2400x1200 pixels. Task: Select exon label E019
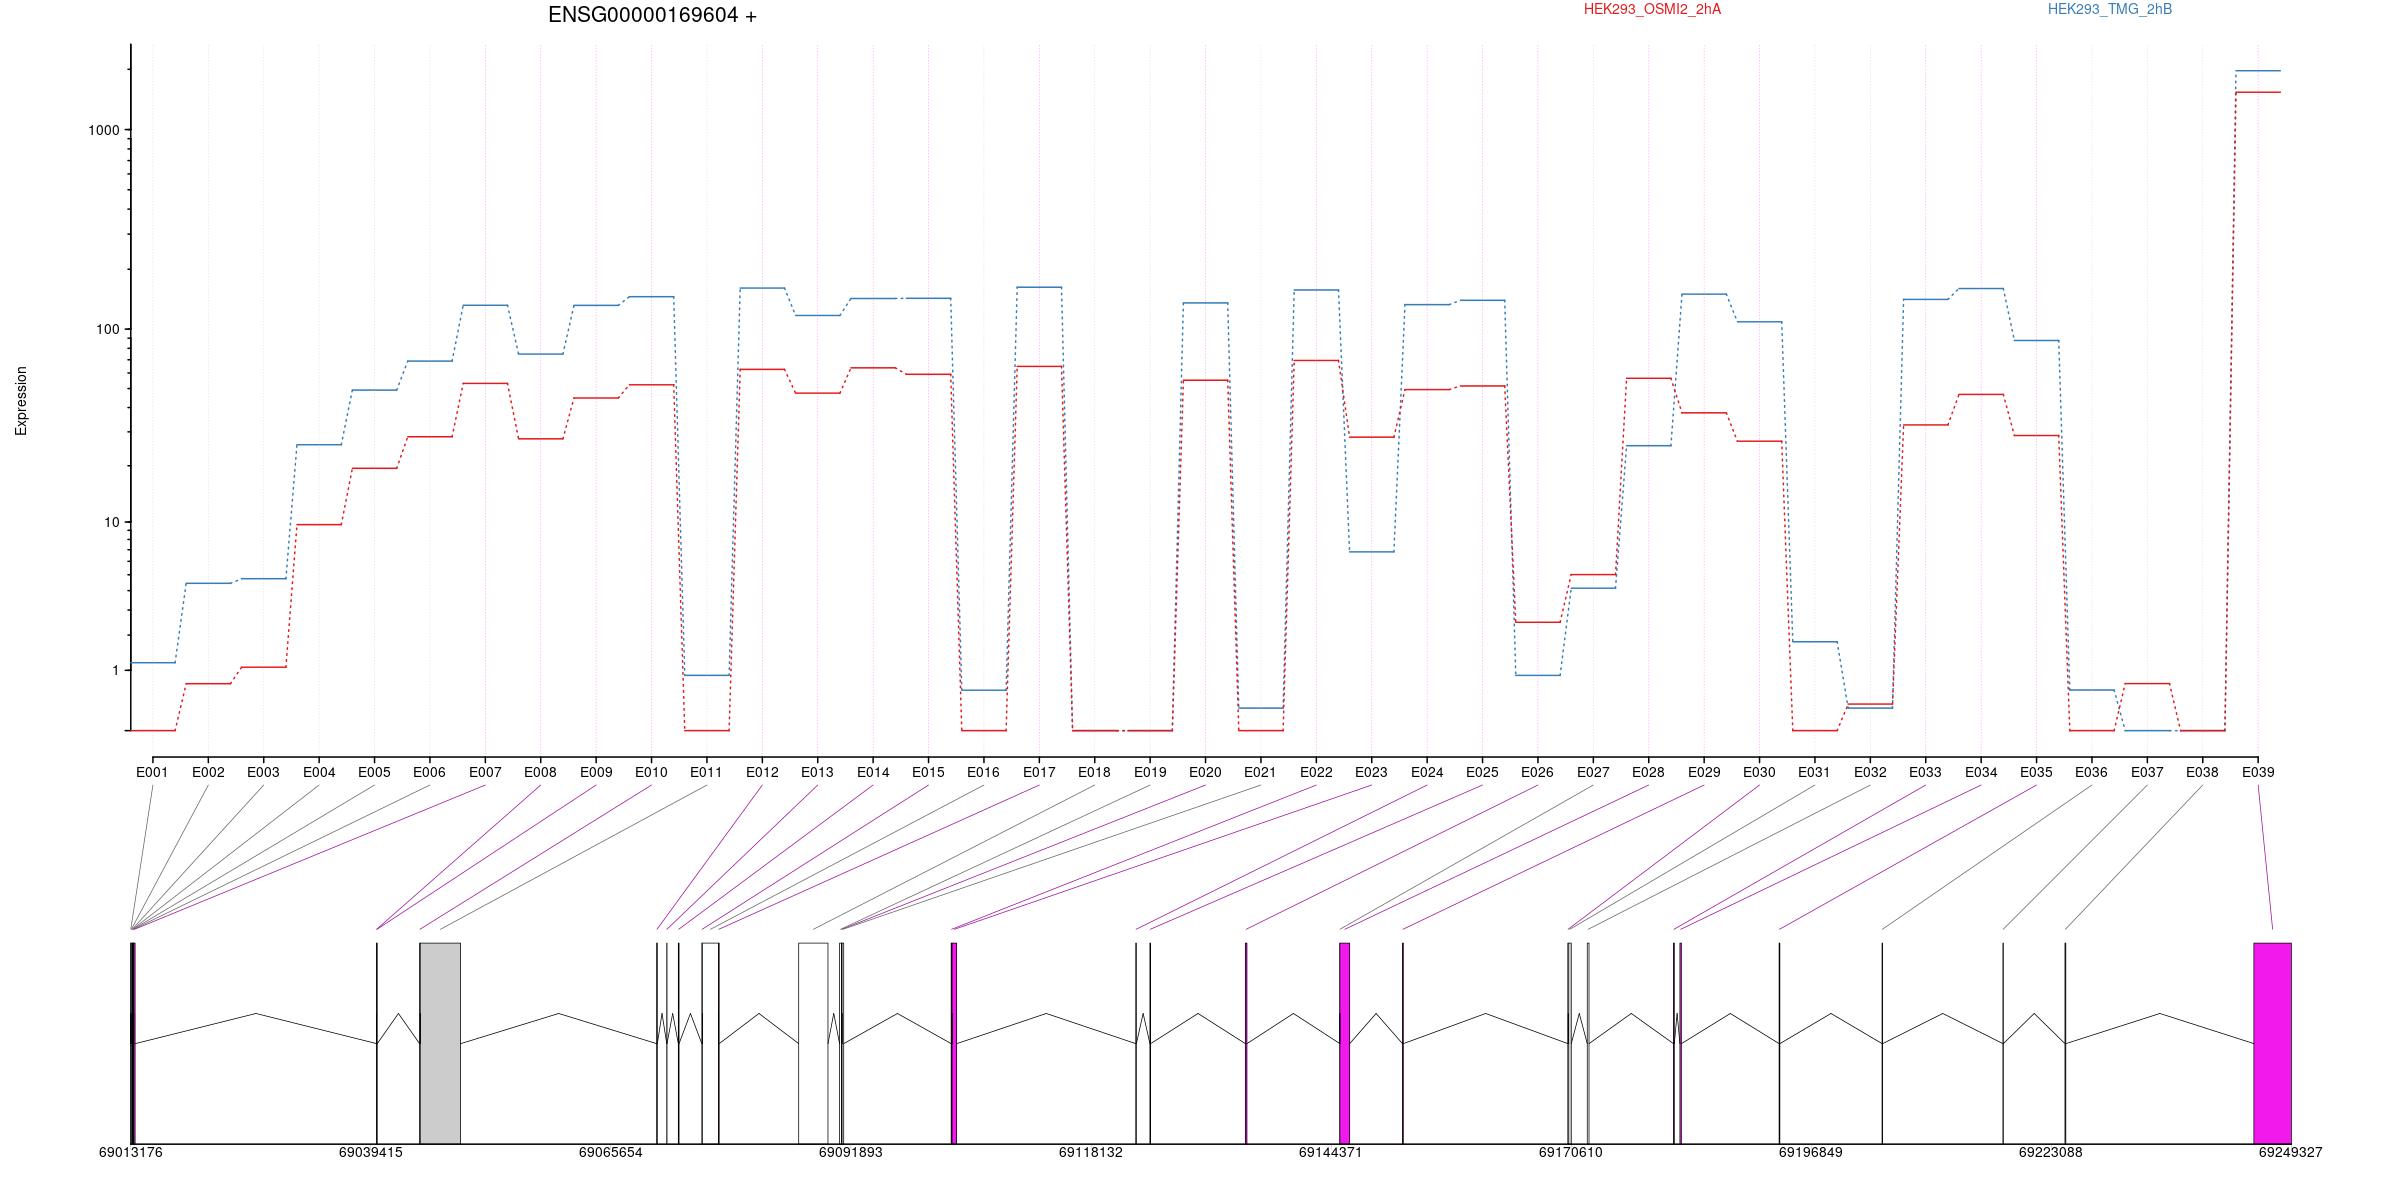pyautogui.click(x=1150, y=772)
